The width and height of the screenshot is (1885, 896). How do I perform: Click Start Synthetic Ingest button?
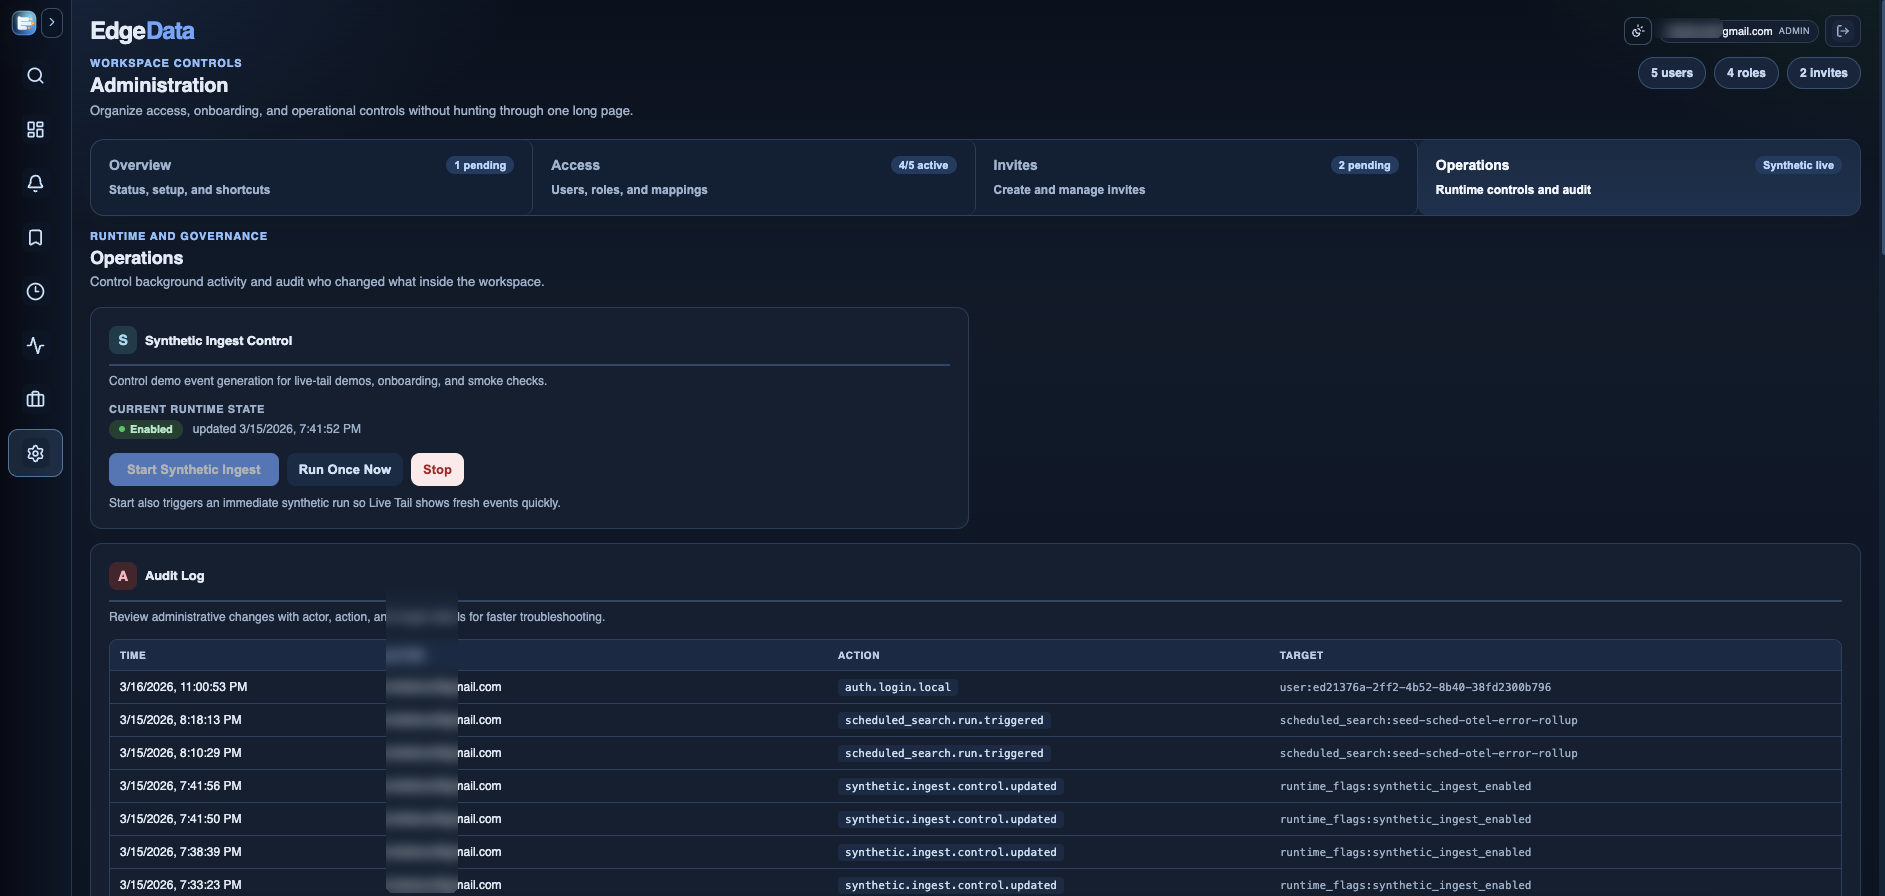pyautogui.click(x=194, y=469)
